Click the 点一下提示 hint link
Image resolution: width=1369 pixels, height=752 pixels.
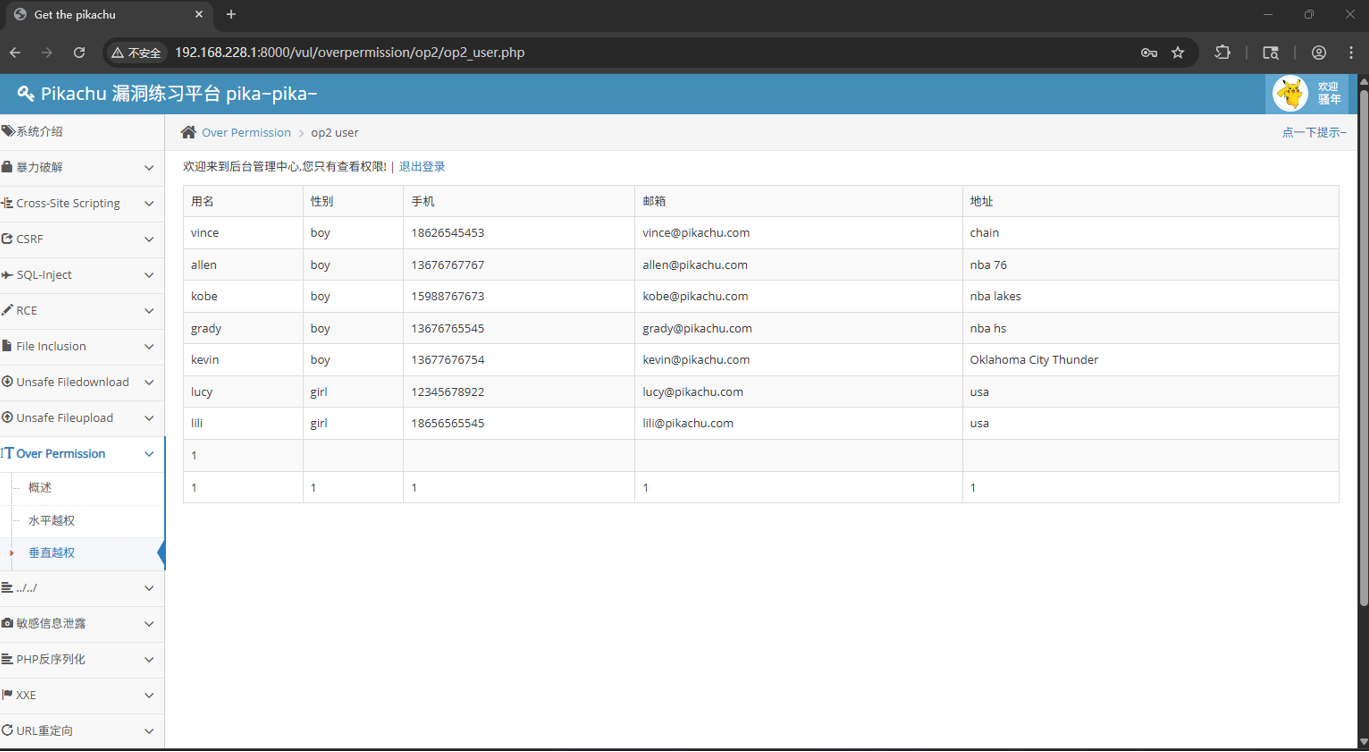tap(1314, 132)
